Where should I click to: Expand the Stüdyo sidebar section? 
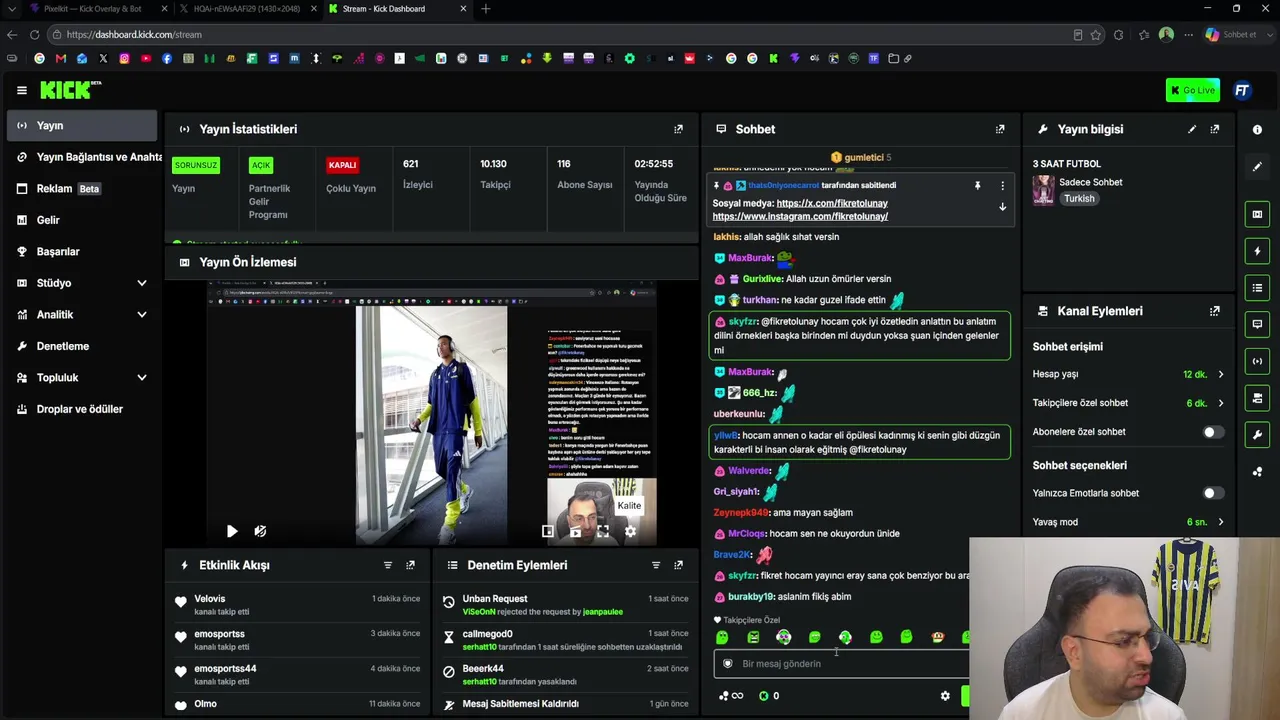[x=82, y=283]
